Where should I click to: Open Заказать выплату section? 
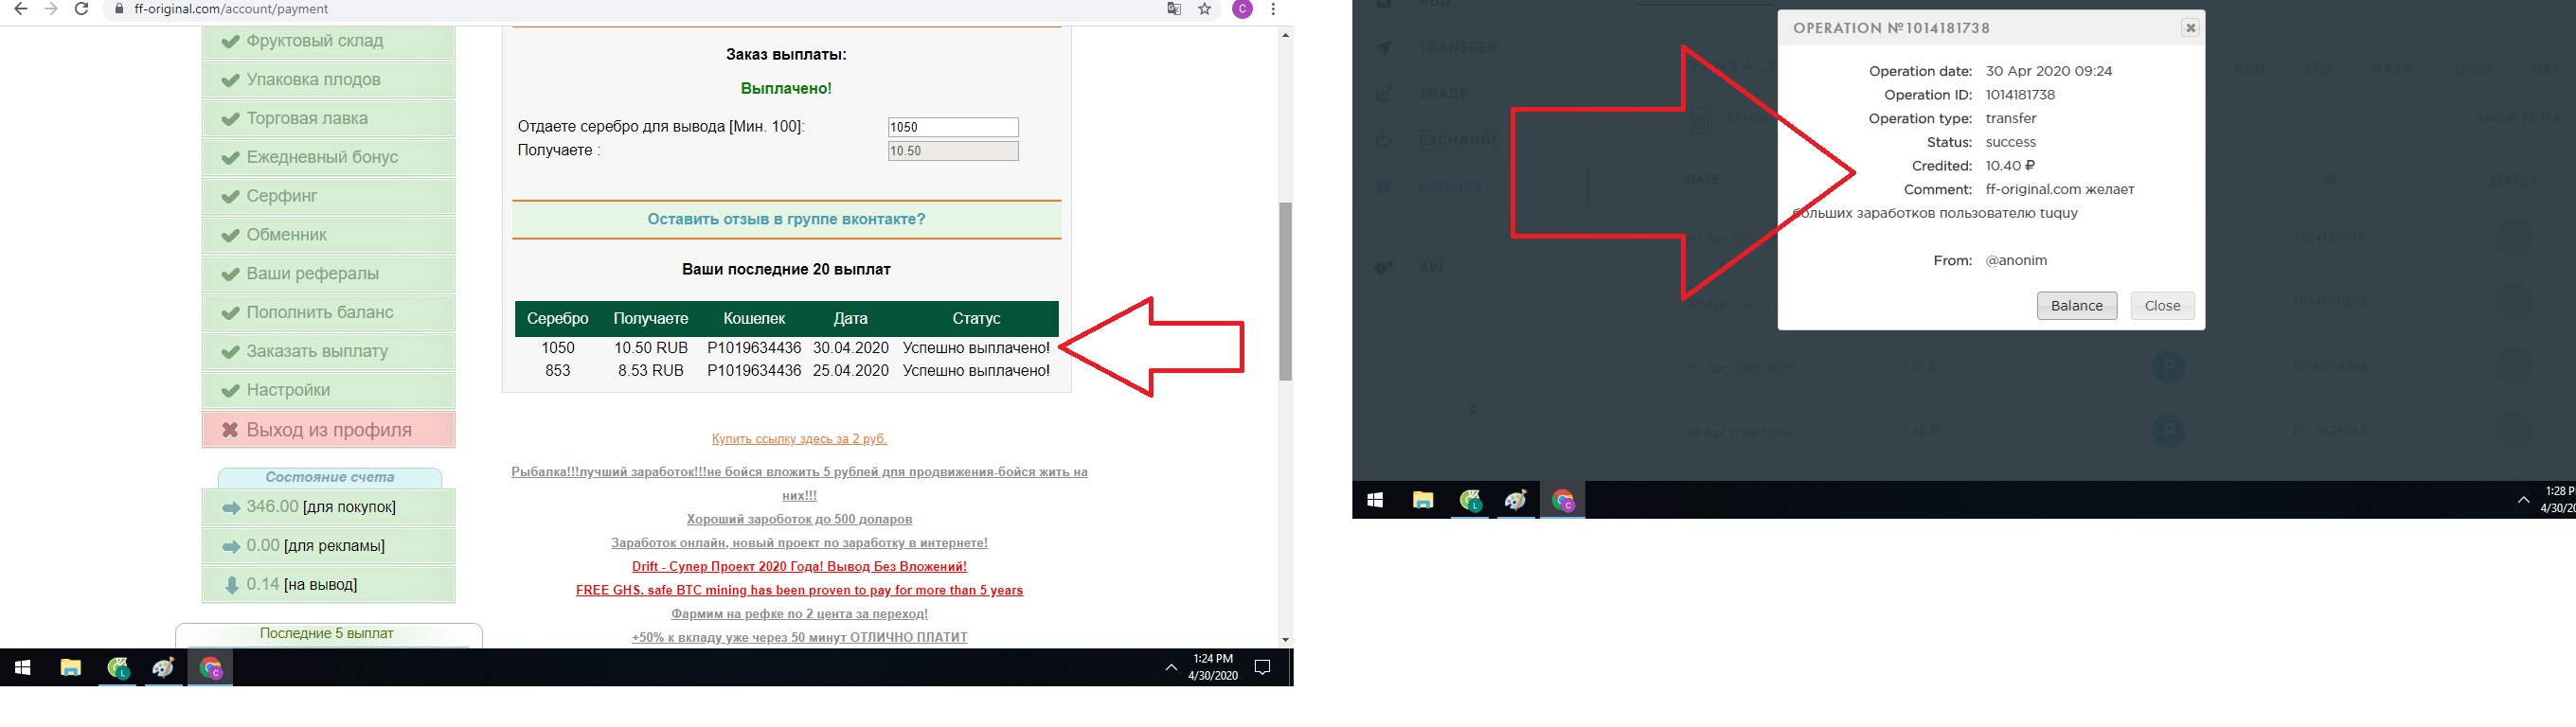(x=329, y=351)
